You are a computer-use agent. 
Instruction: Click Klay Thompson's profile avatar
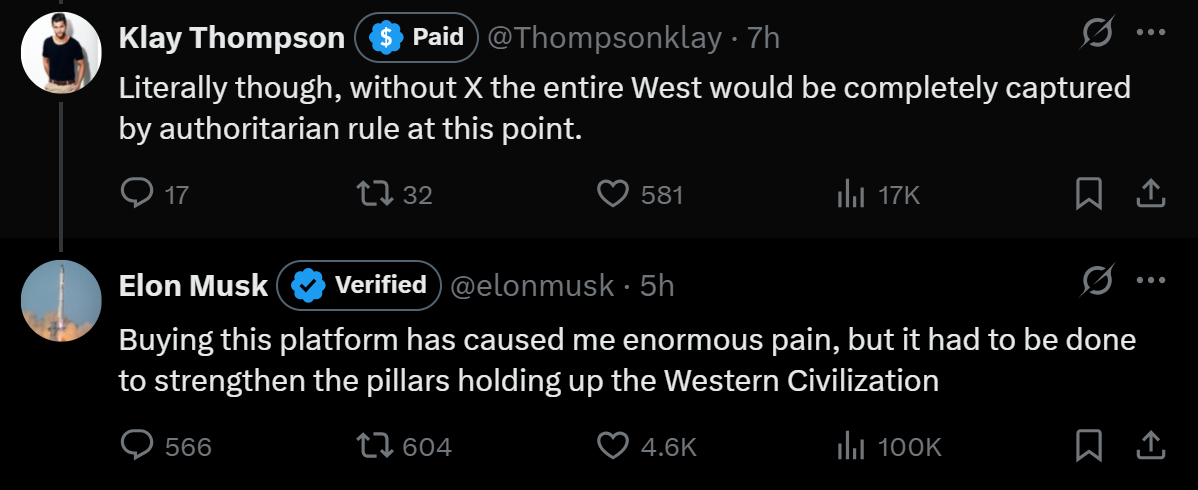click(x=61, y=53)
